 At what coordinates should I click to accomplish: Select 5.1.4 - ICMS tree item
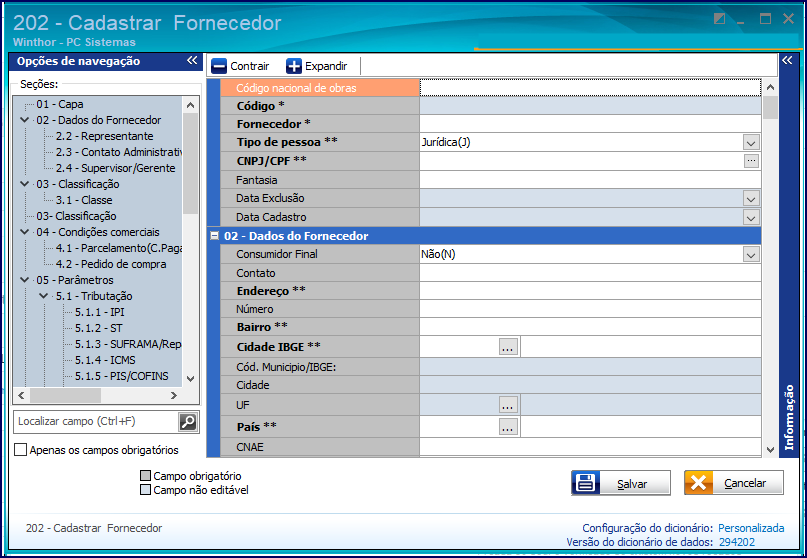click(x=105, y=359)
